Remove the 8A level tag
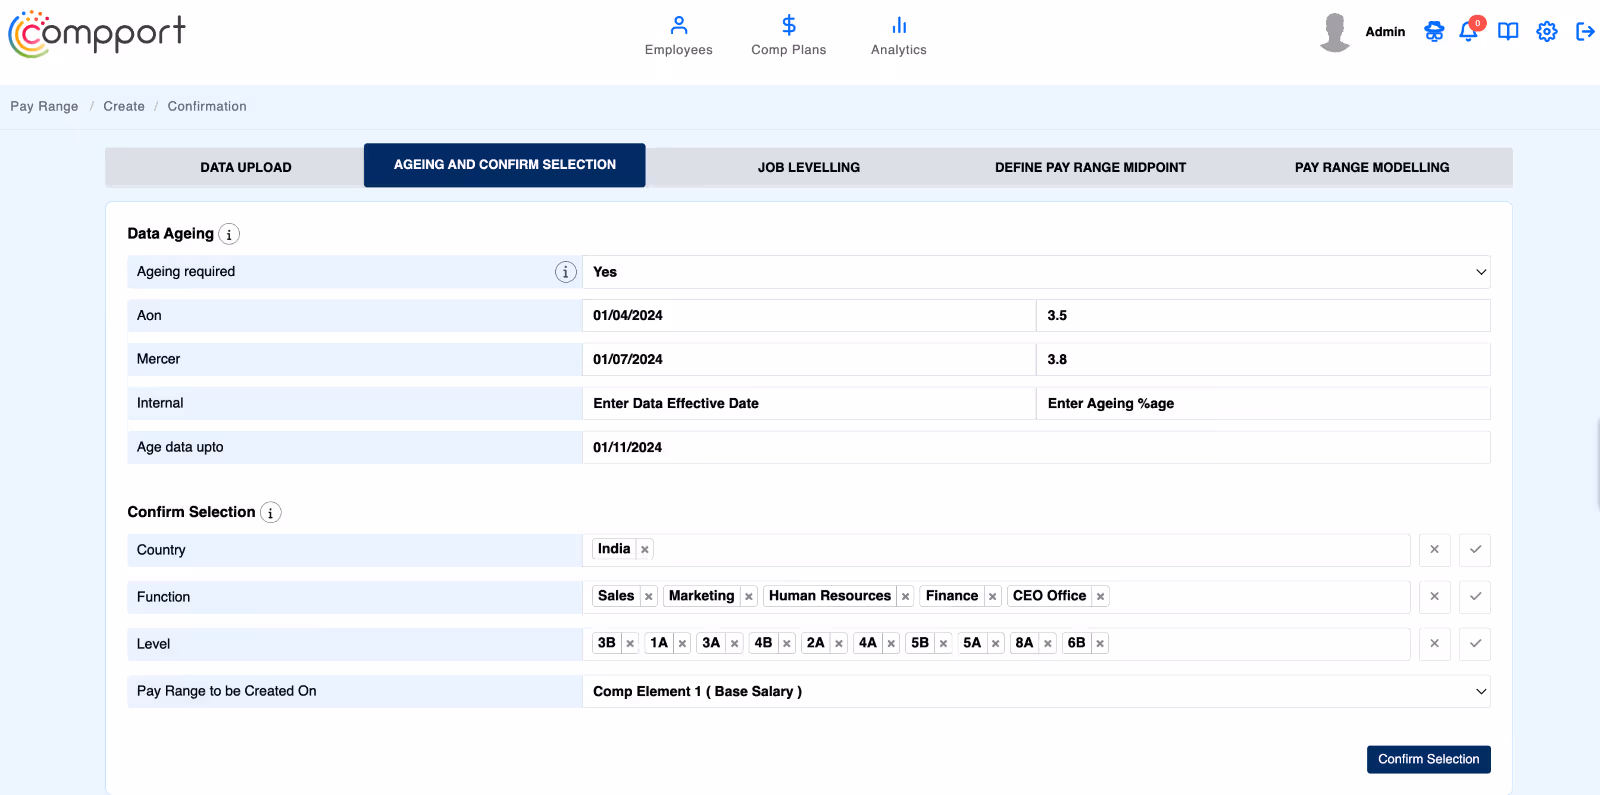 [x=1048, y=644]
